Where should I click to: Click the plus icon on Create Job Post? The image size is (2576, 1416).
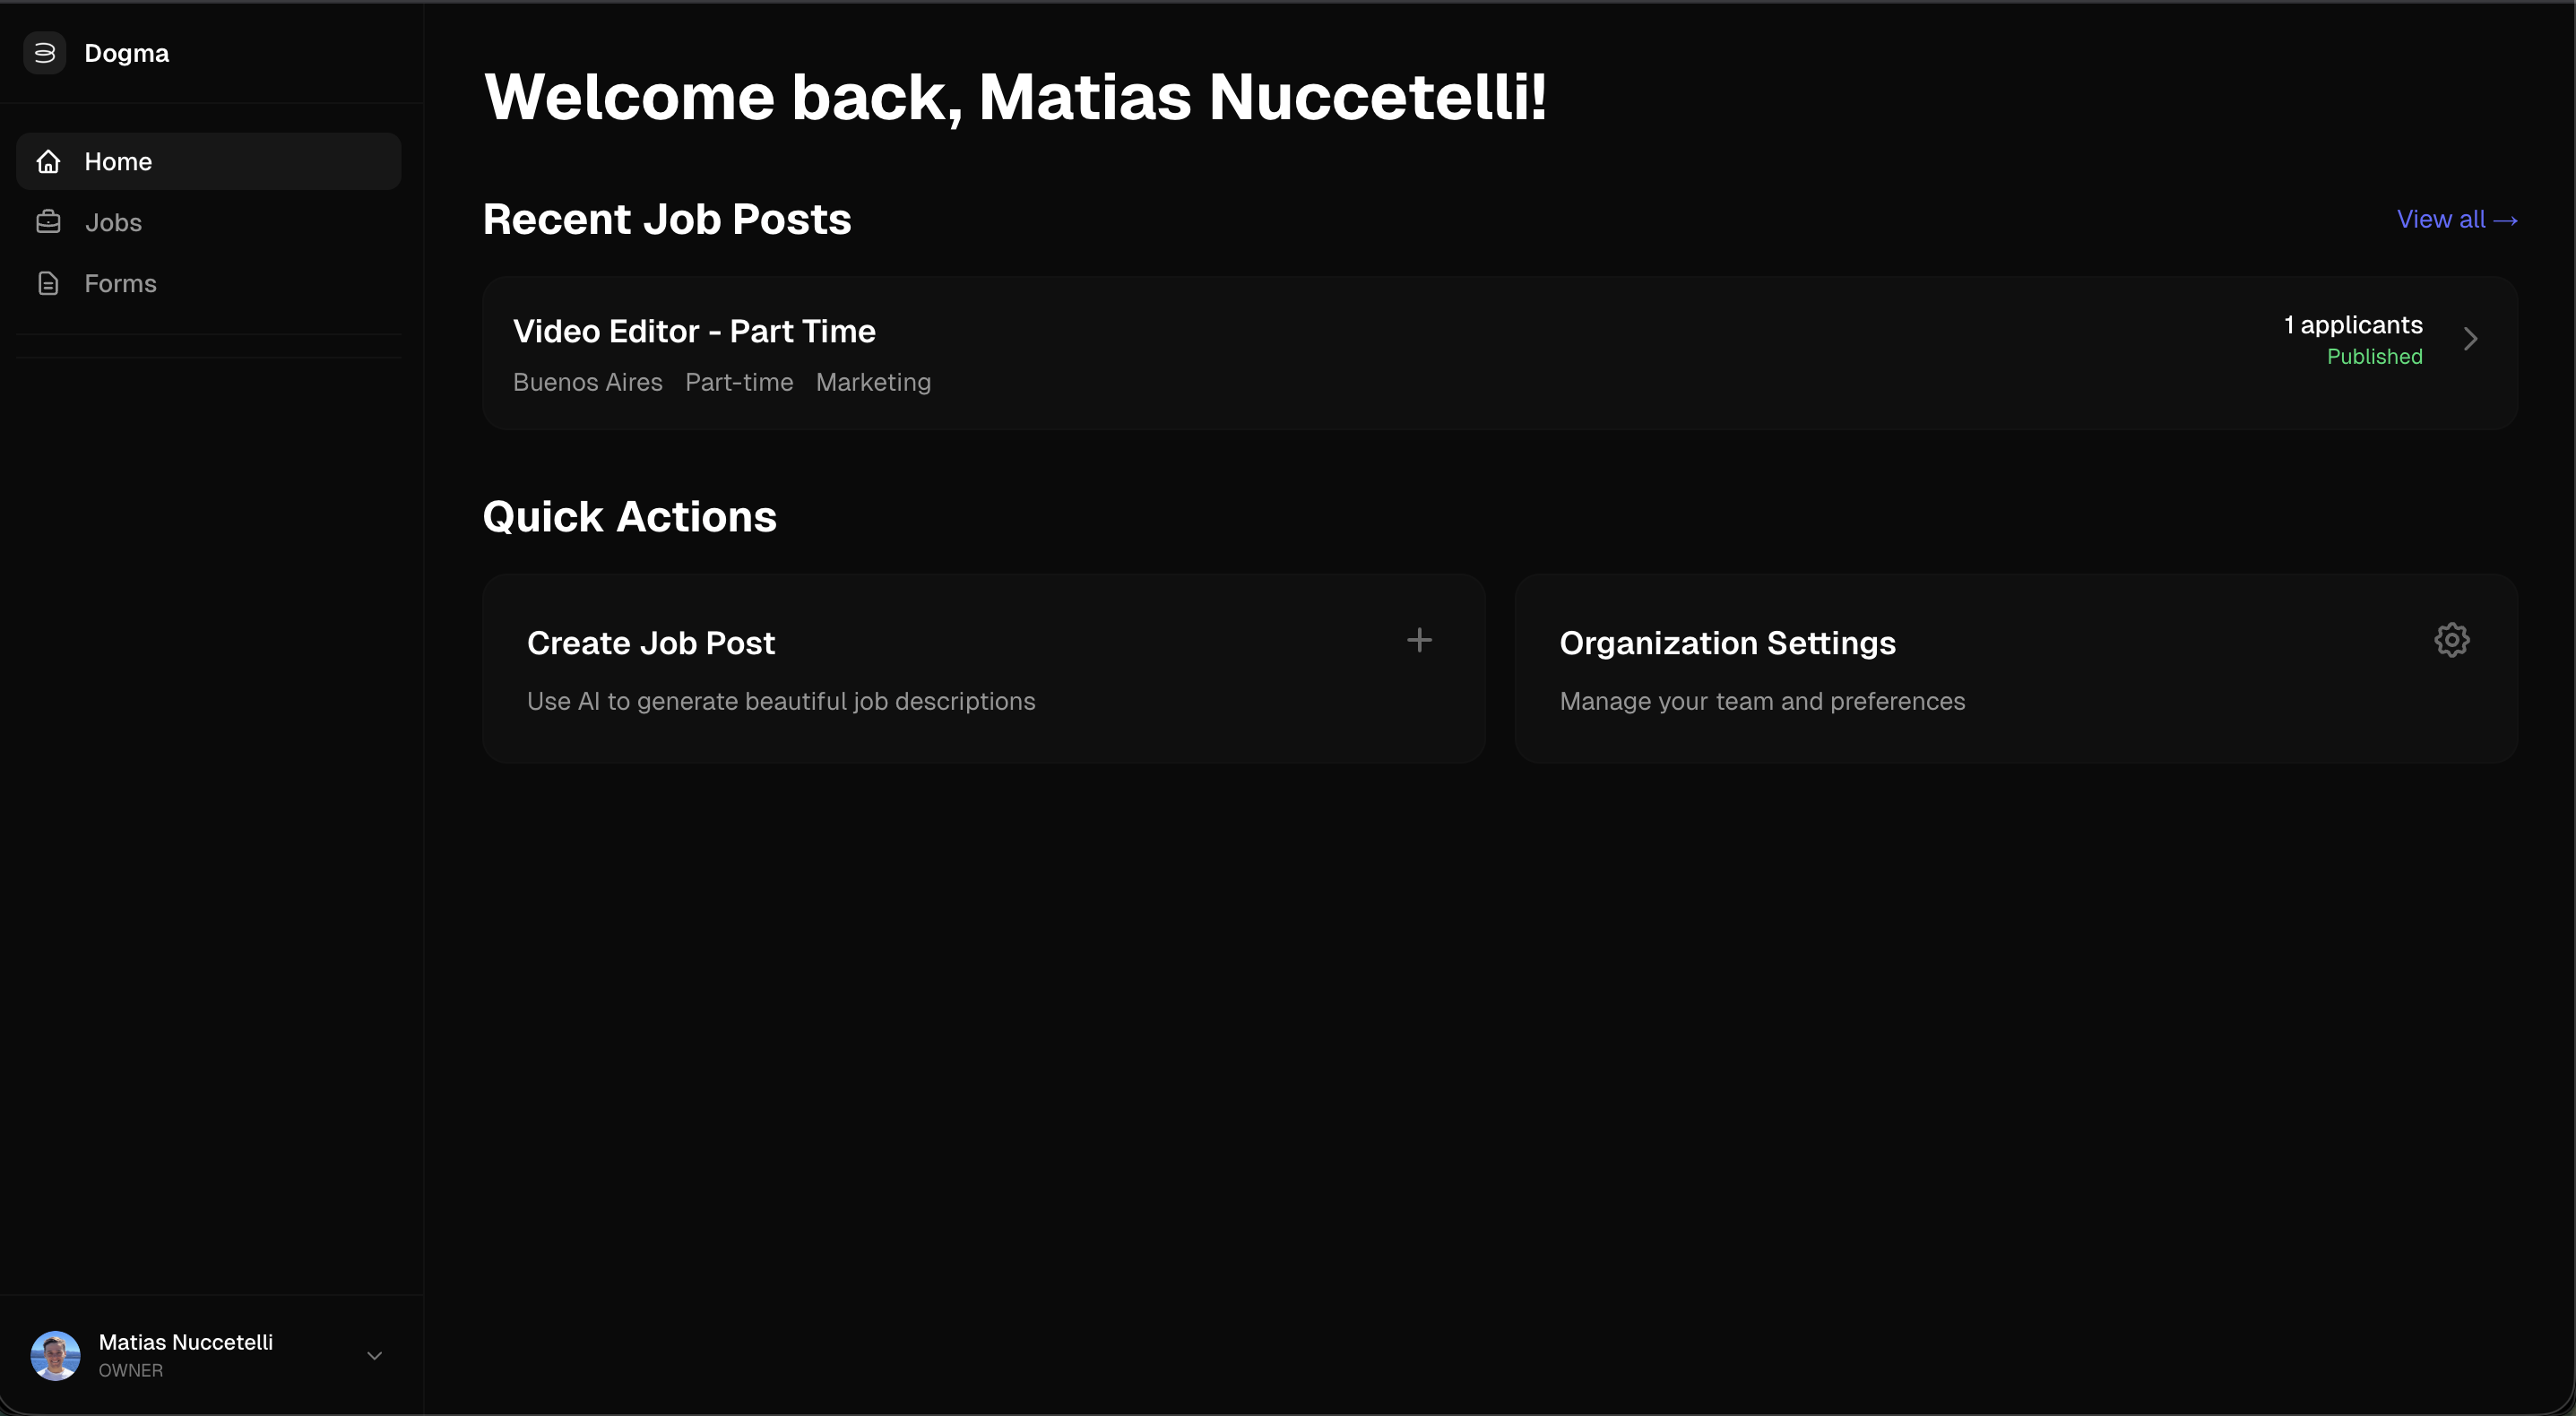[x=1419, y=639]
